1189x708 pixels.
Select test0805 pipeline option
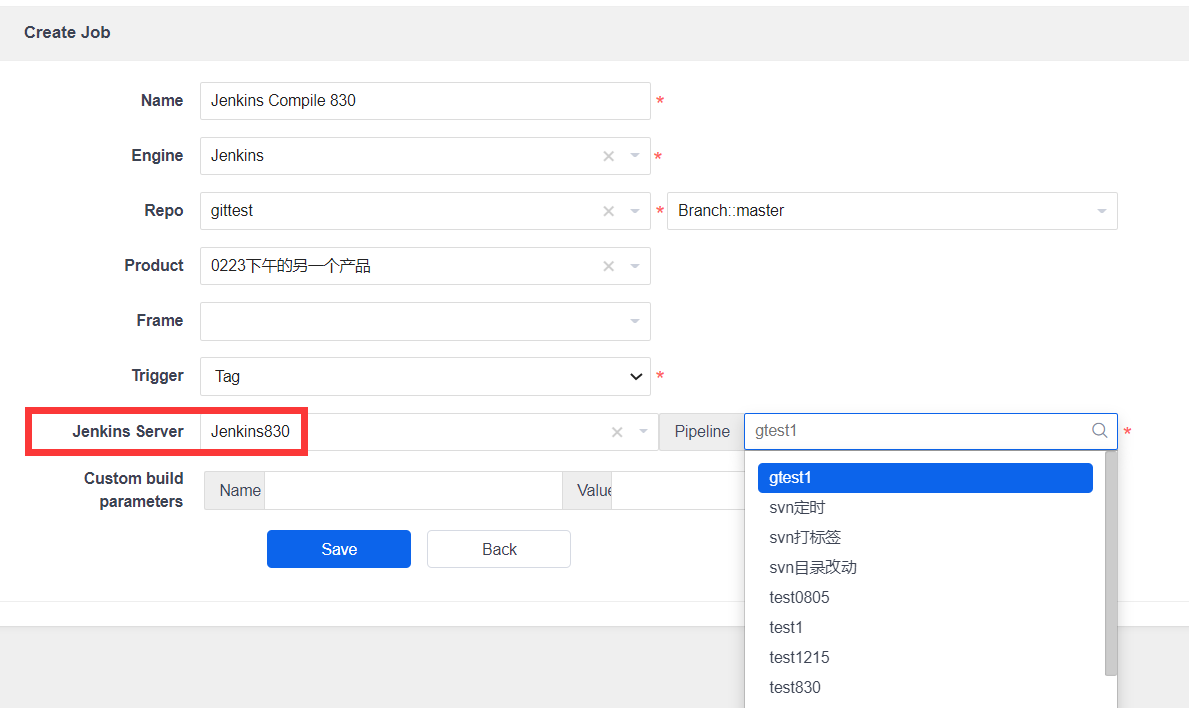[799, 598]
